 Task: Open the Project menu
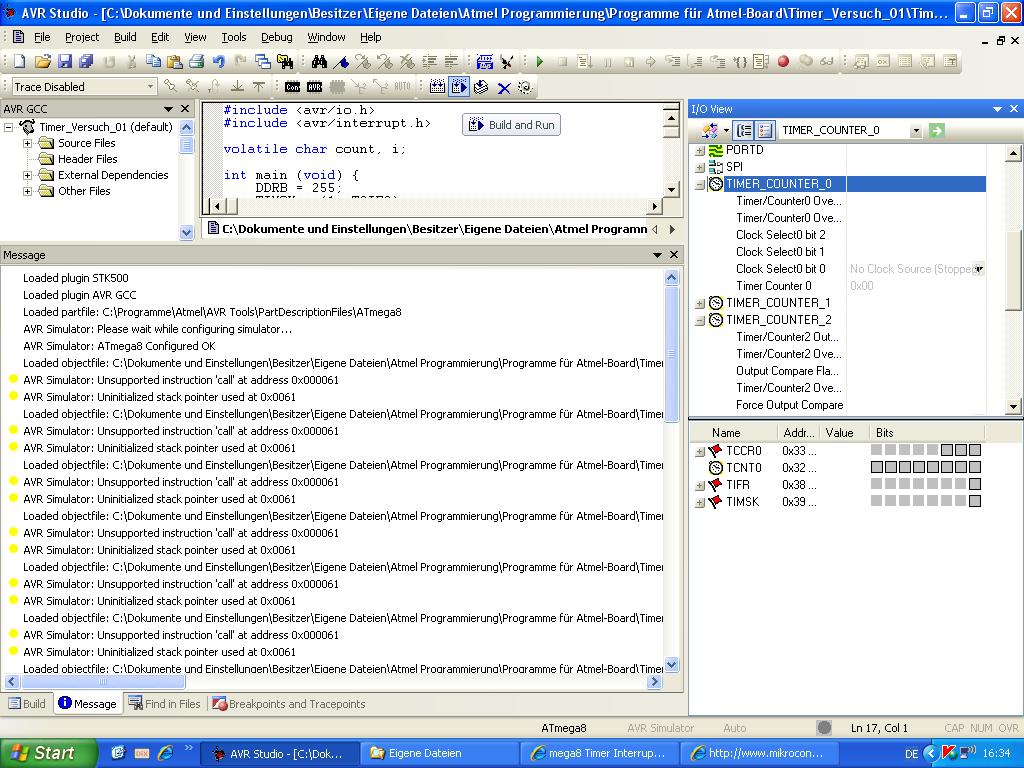(x=82, y=37)
